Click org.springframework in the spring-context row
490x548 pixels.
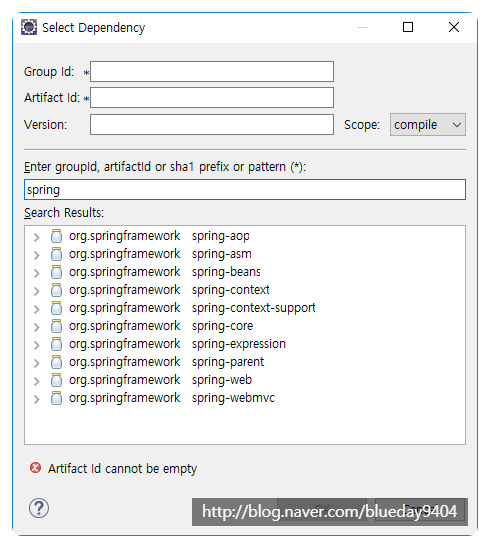[x=124, y=290]
